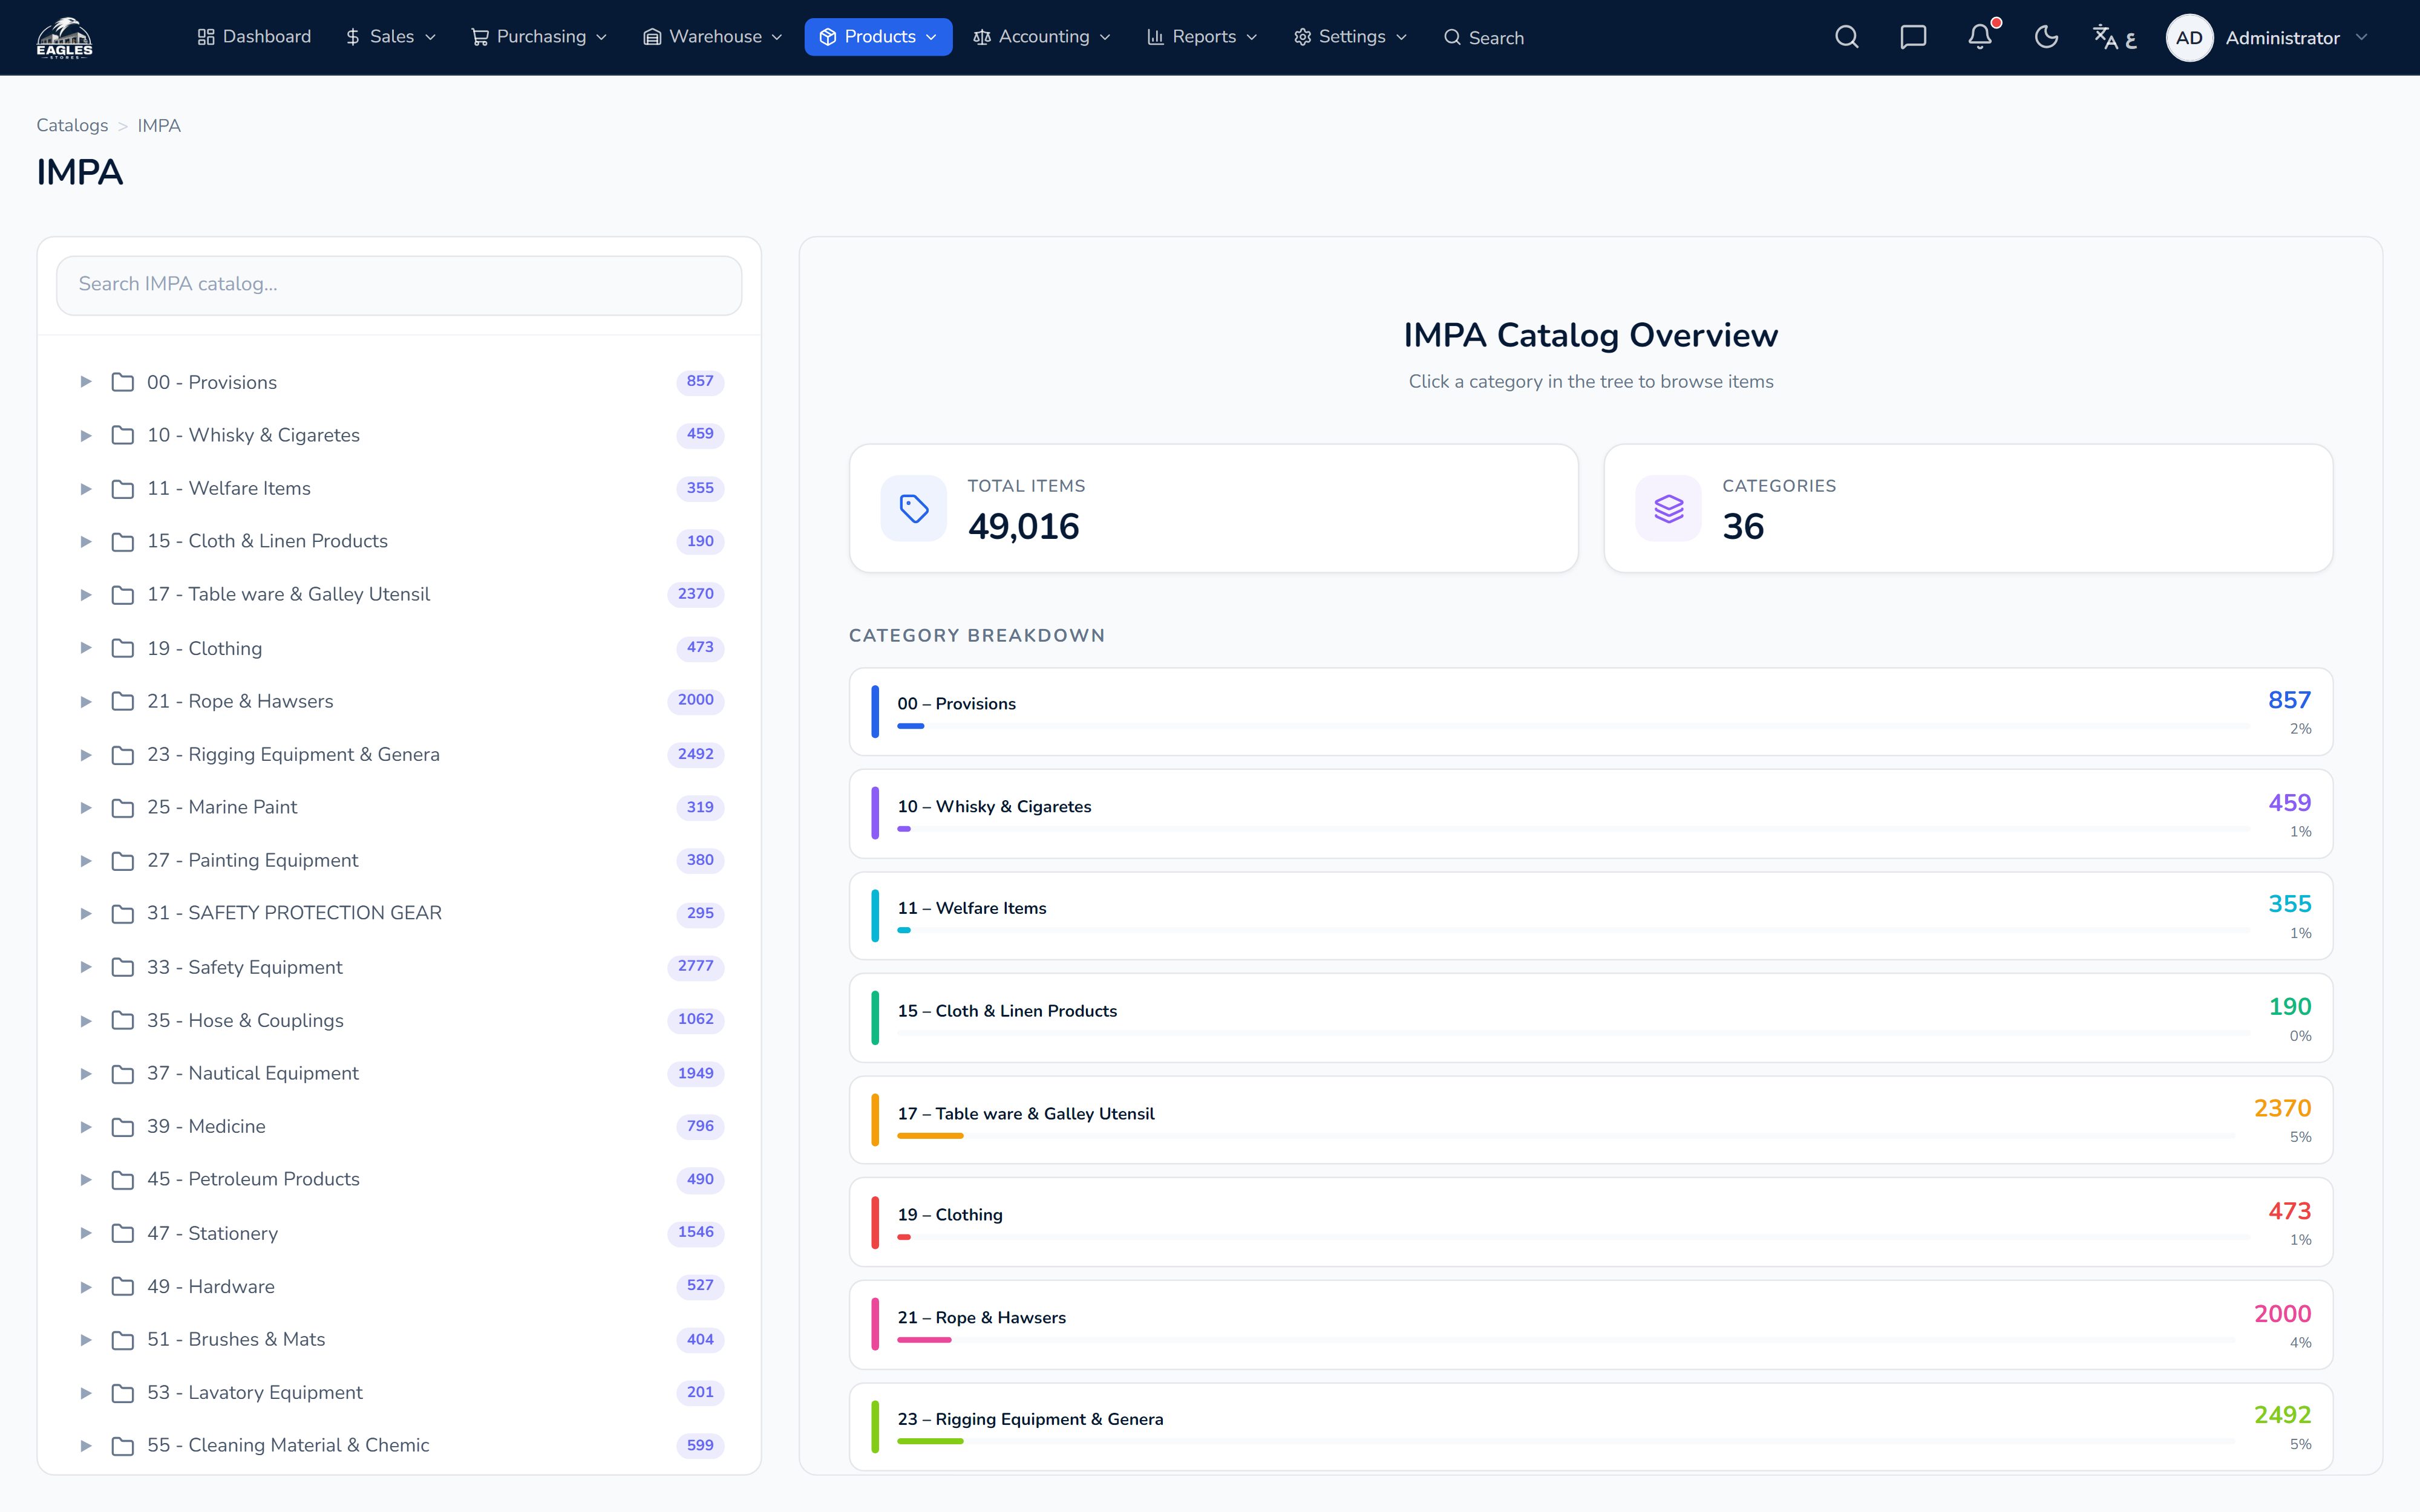The height and width of the screenshot is (1512, 2420).
Task: Open the Reports menu
Action: pyautogui.click(x=1202, y=37)
